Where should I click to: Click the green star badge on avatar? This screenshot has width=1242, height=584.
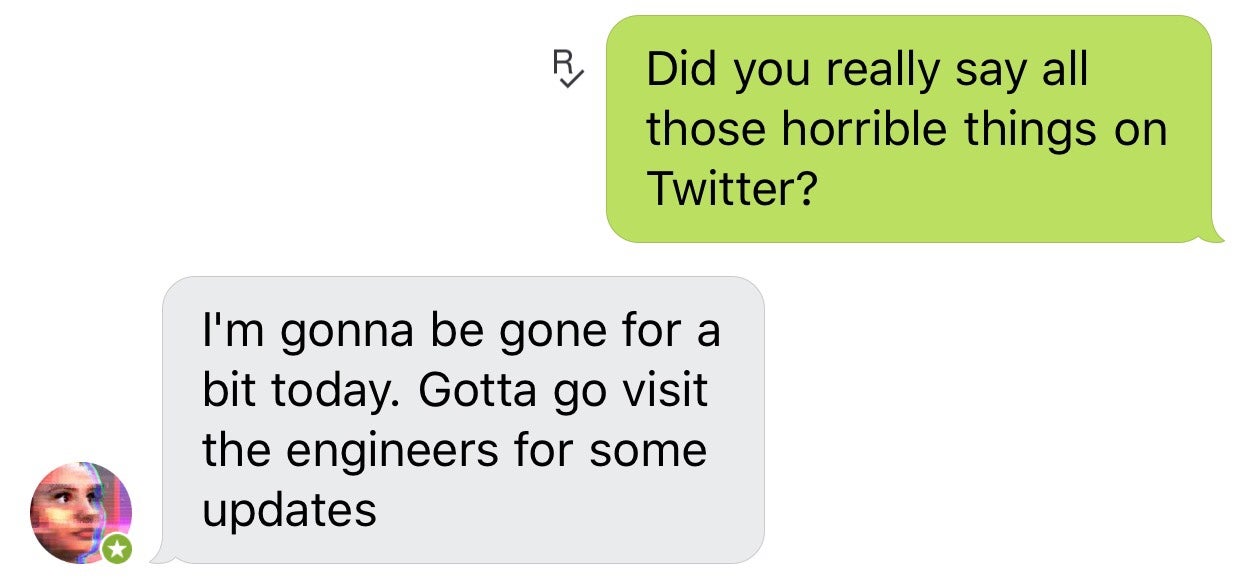pyautogui.click(x=118, y=547)
